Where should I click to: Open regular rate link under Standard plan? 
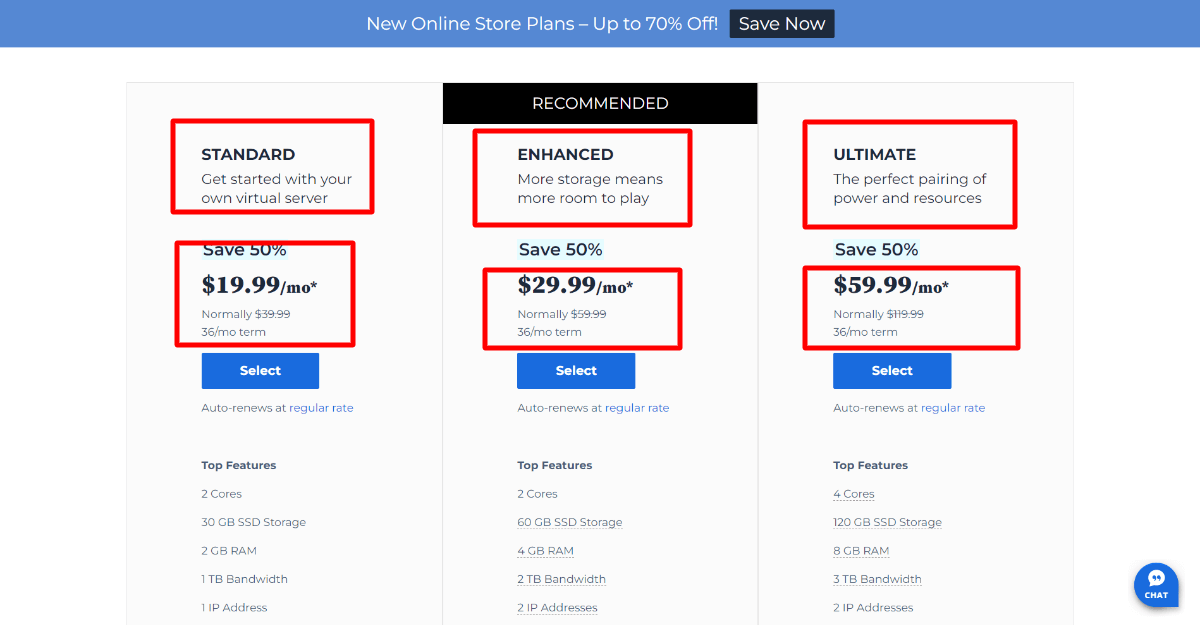click(x=321, y=408)
